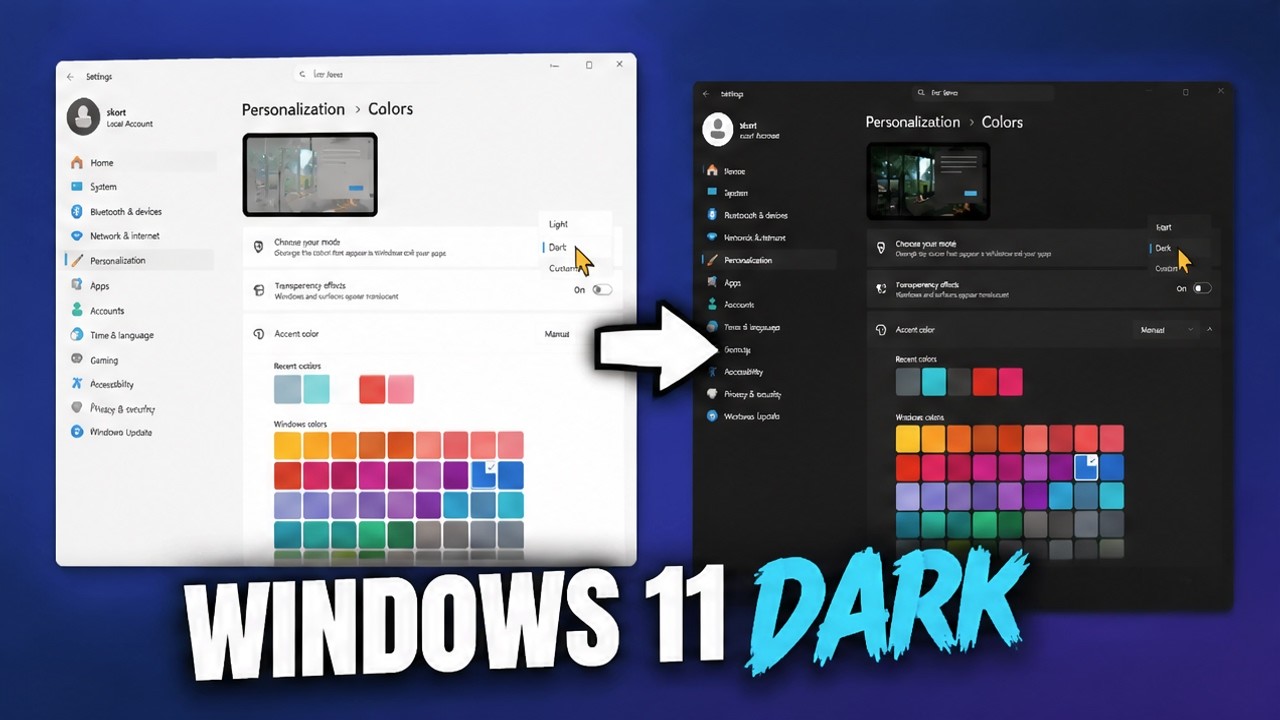The image size is (1280, 720).
Task: Click the Personalization brush icon in light window
Action: point(77,260)
